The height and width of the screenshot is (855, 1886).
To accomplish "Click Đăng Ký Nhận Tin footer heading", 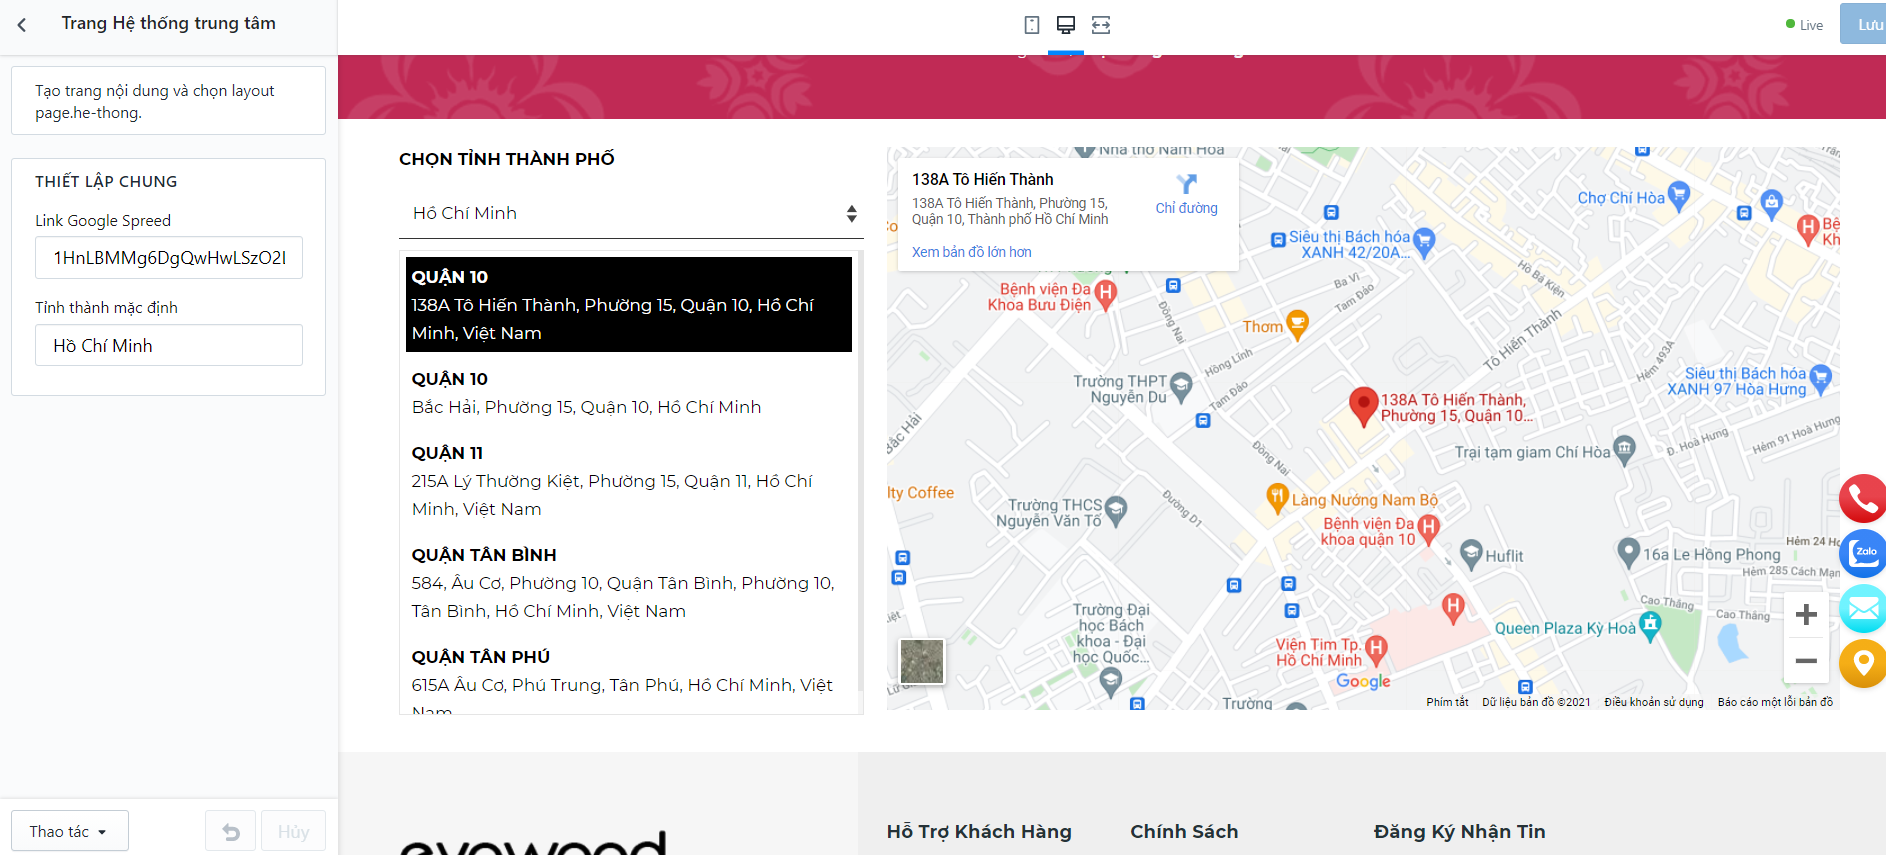I will 1459,831.
